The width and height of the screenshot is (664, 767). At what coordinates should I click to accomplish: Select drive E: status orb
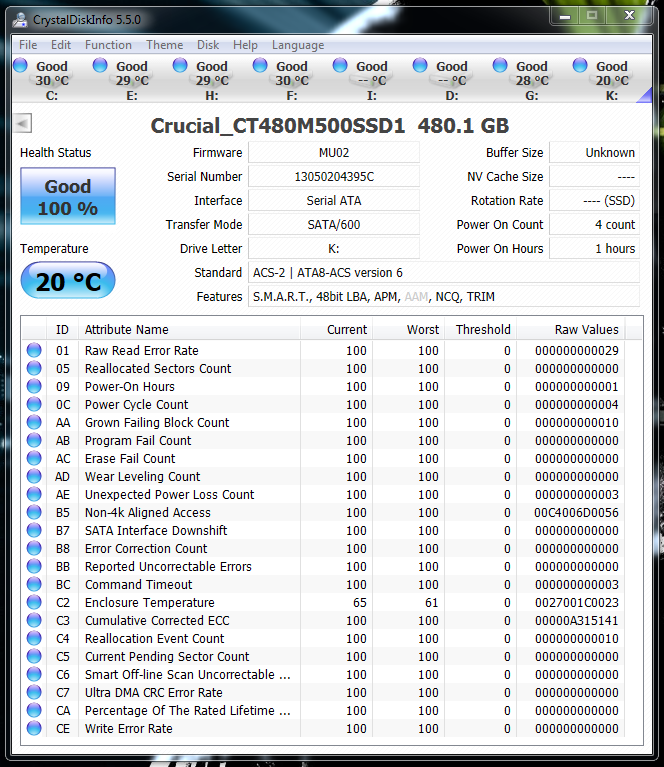point(100,66)
